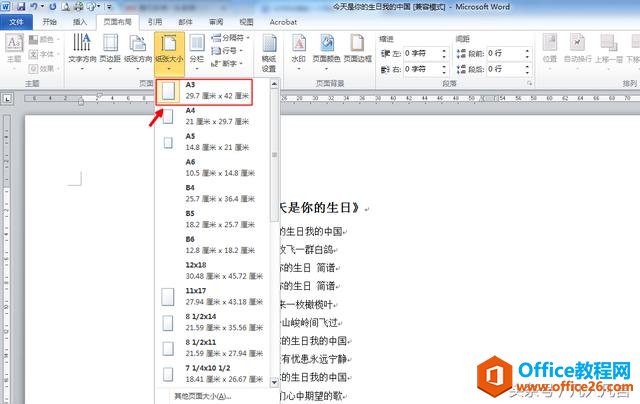The height and width of the screenshot is (404, 640).
Task: Select 8 1/2x11 paper size option
Action: click(x=212, y=347)
